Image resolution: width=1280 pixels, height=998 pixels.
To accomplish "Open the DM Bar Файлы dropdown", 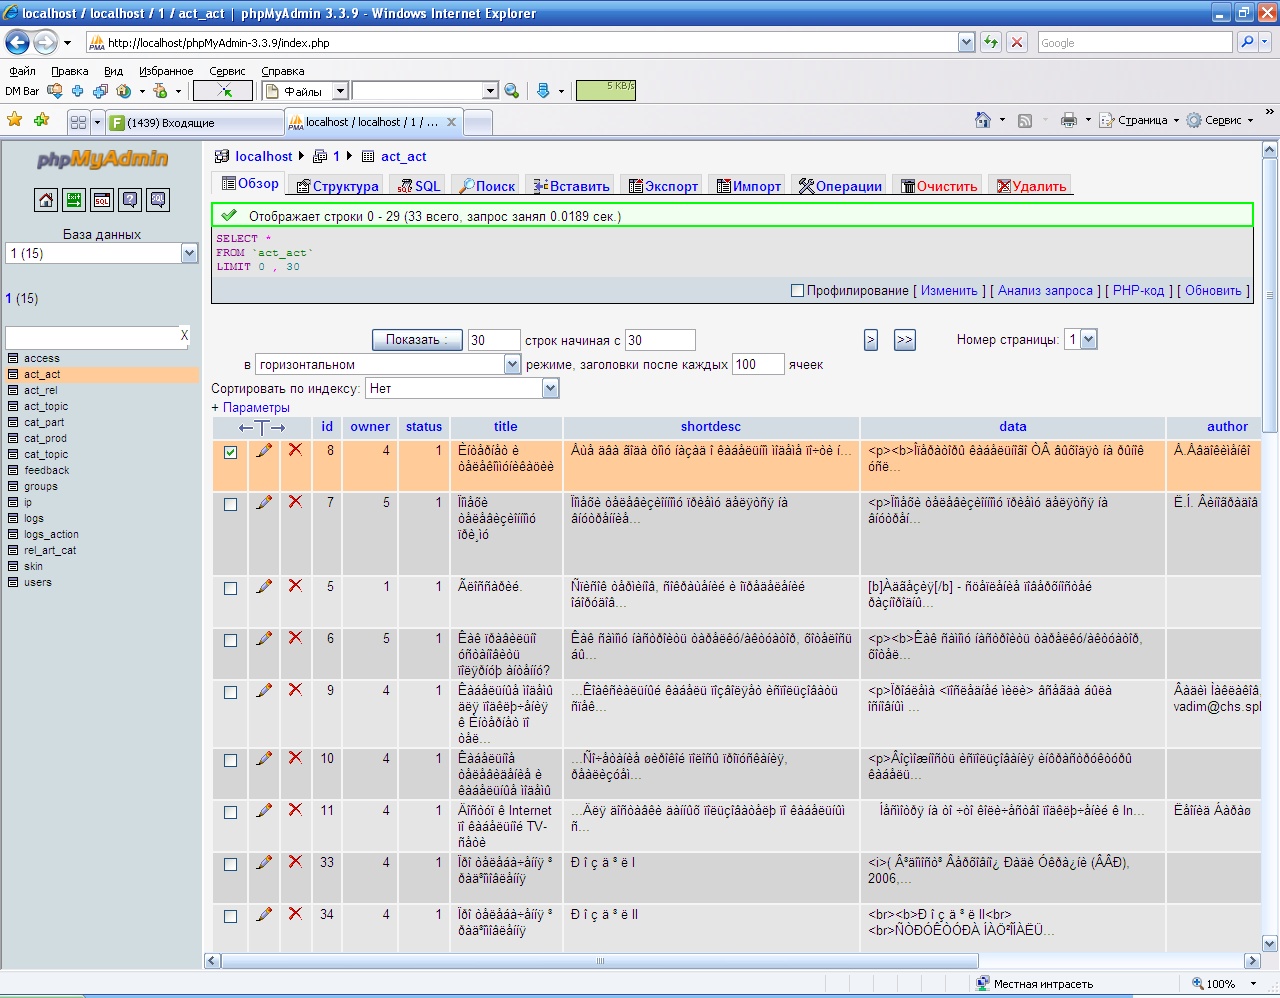I will point(340,91).
